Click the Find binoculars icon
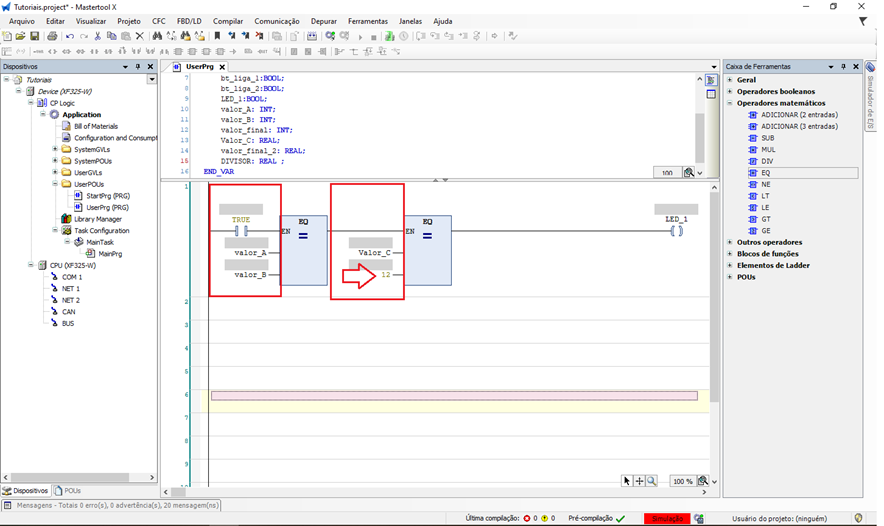The image size is (884, 526). (157, 36)
